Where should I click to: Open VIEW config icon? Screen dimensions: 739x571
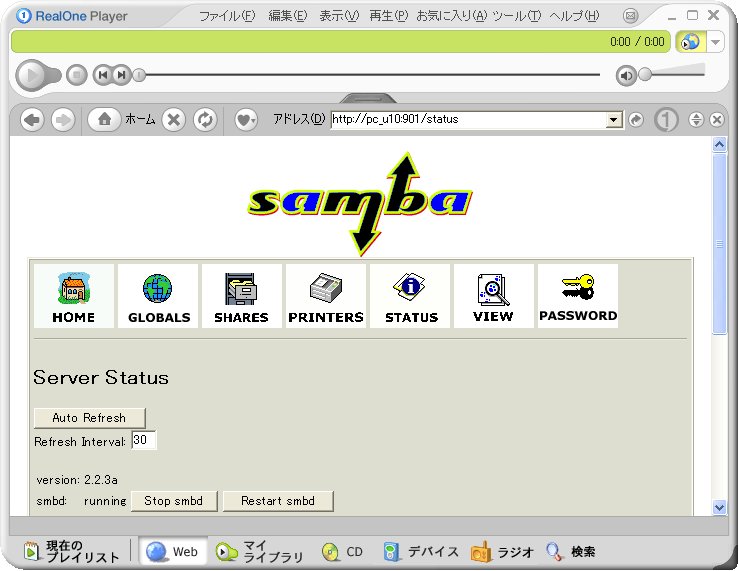(494, 296)
